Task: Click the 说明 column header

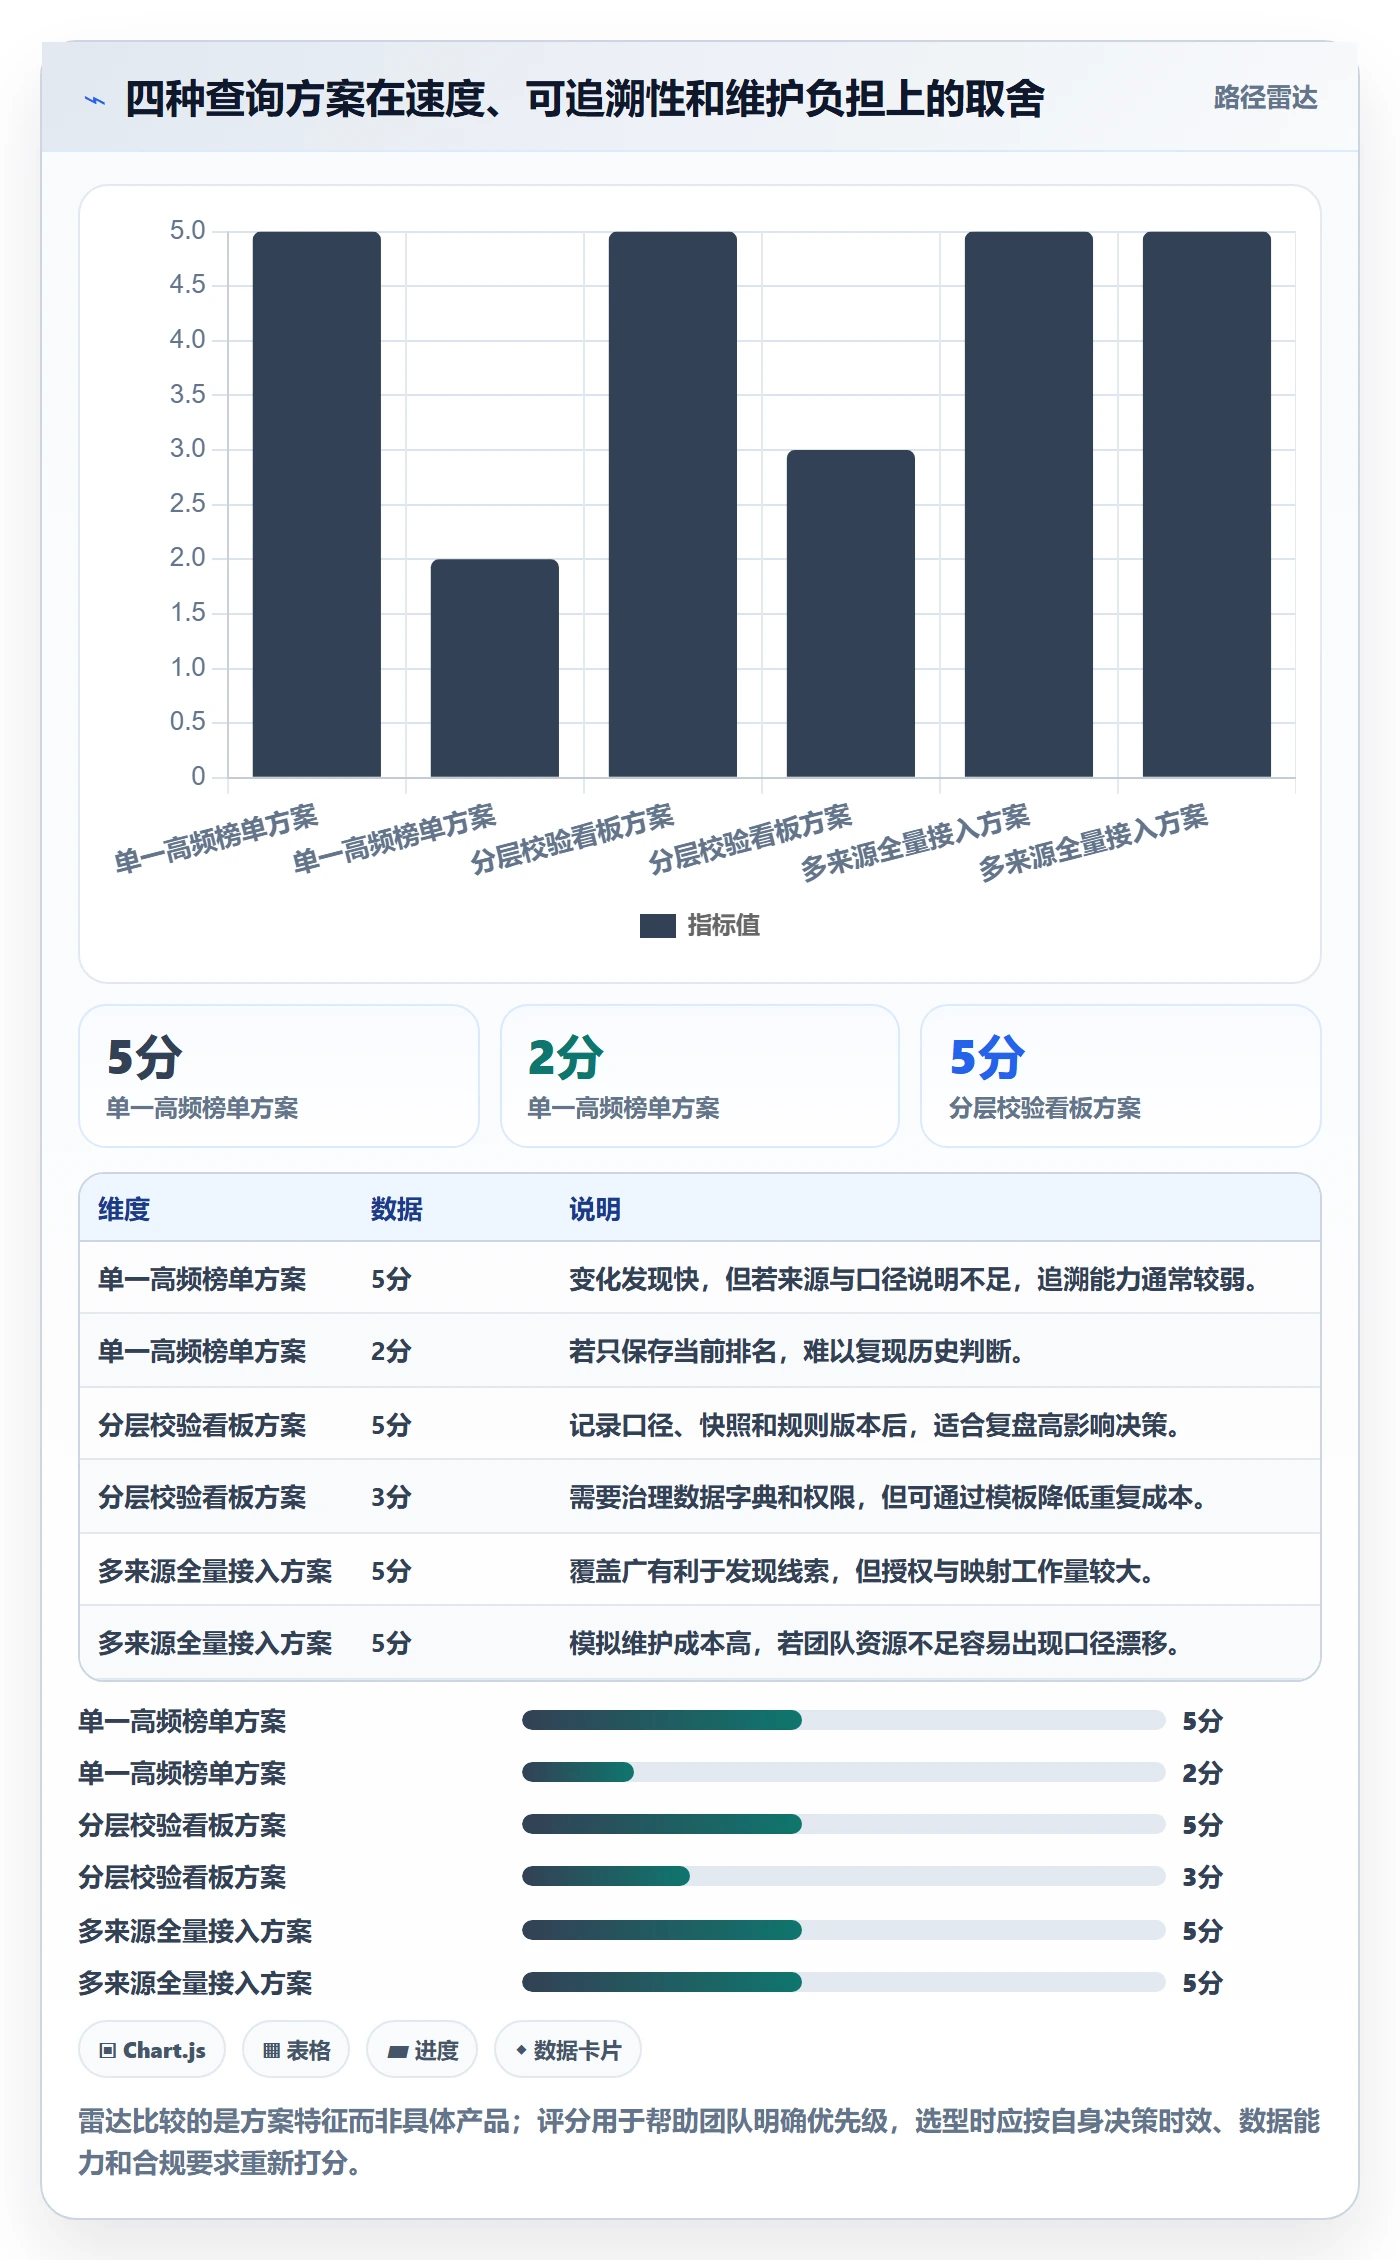Action: (595, 1209)
